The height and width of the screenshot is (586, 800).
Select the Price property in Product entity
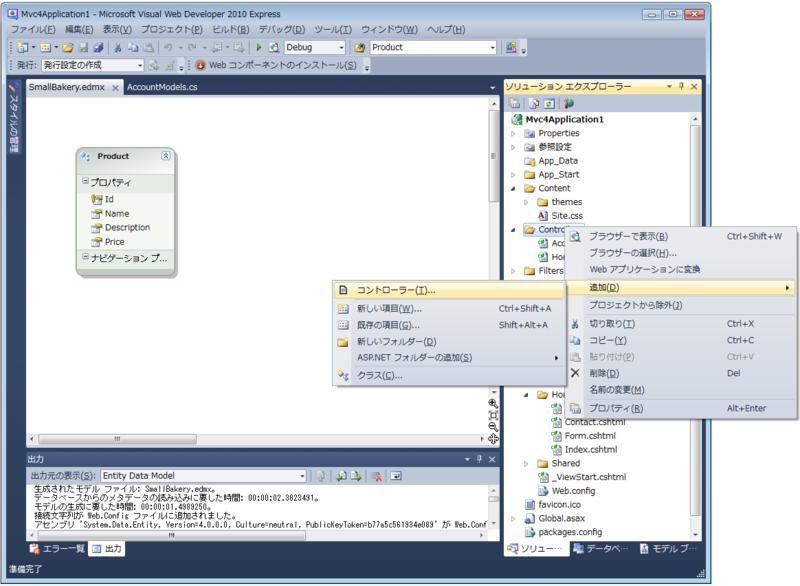pyautogui.click(x=115, y=242)
